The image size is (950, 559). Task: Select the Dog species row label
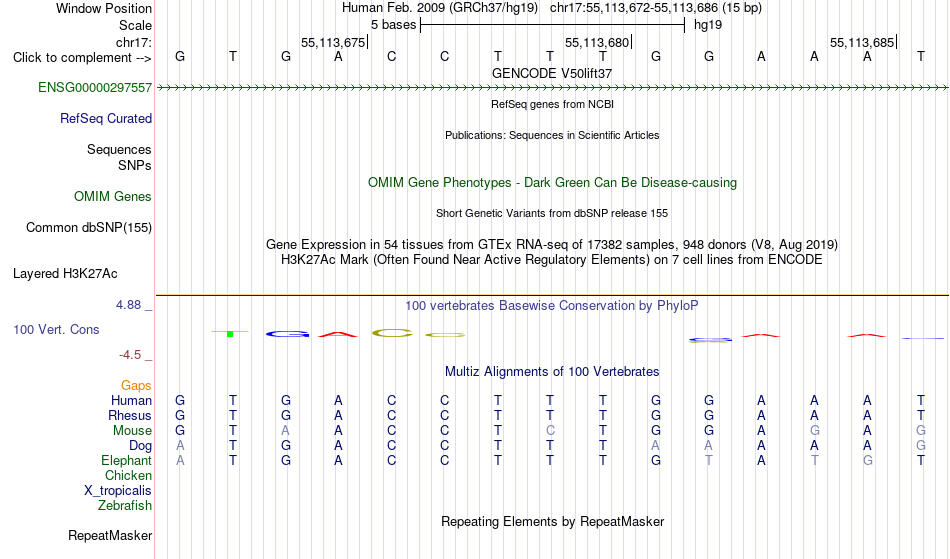141,446
